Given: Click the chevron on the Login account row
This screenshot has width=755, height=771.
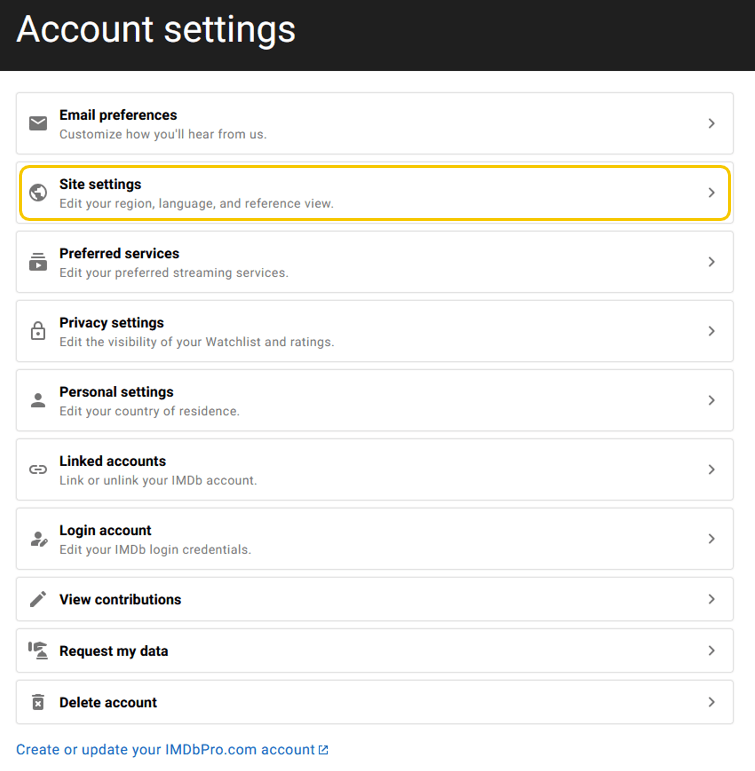Looking at the screenshot, I should [711, 539].
